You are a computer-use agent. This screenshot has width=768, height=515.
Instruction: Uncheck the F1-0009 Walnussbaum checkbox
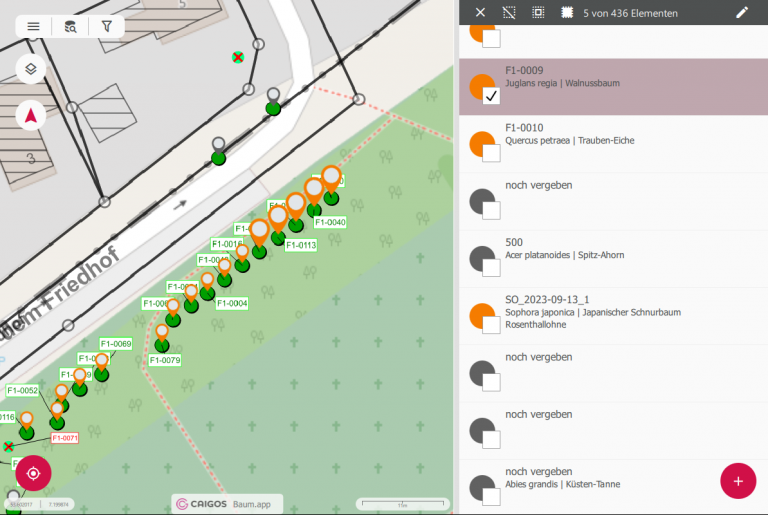coord(491,96)
